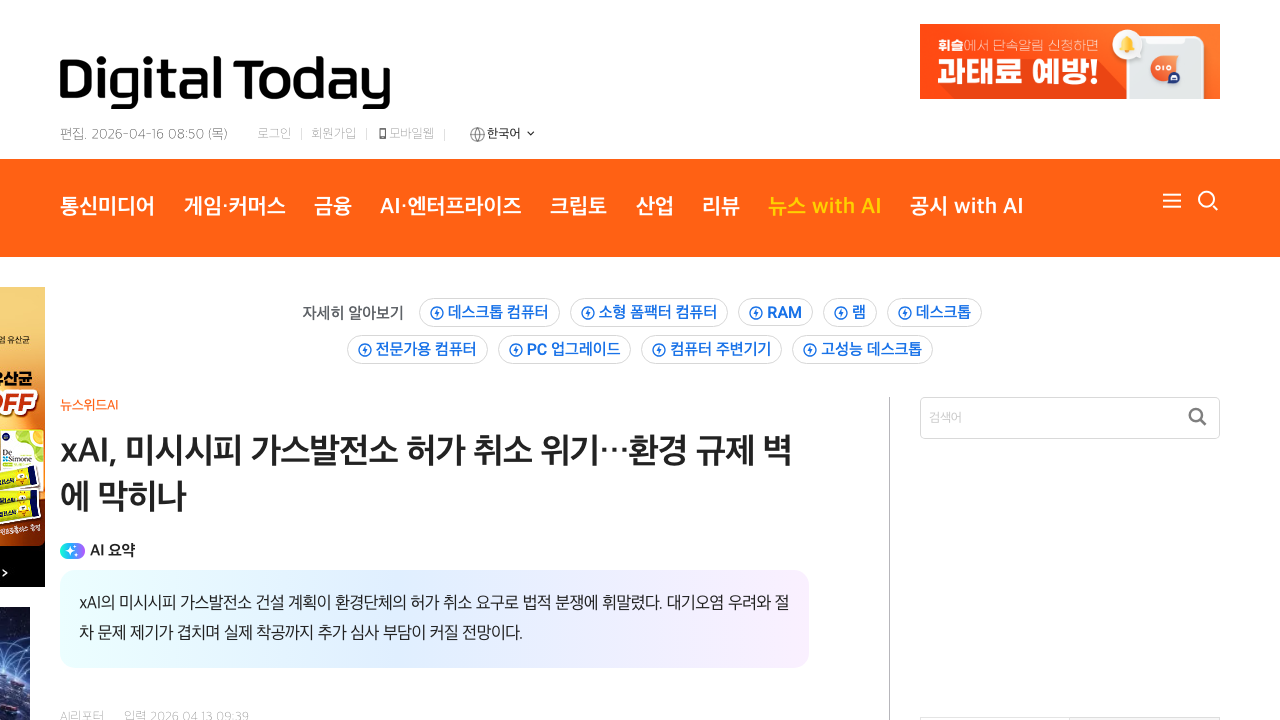Open the 크립토 menu
The image size is (1280, 720).
578,206
